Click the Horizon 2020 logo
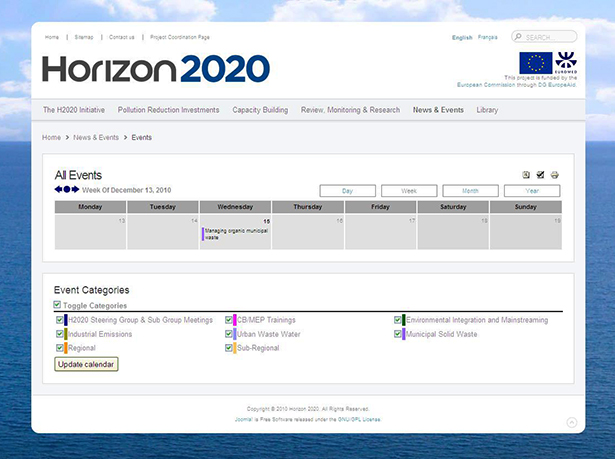615x459 pixels. pos(156,69)
